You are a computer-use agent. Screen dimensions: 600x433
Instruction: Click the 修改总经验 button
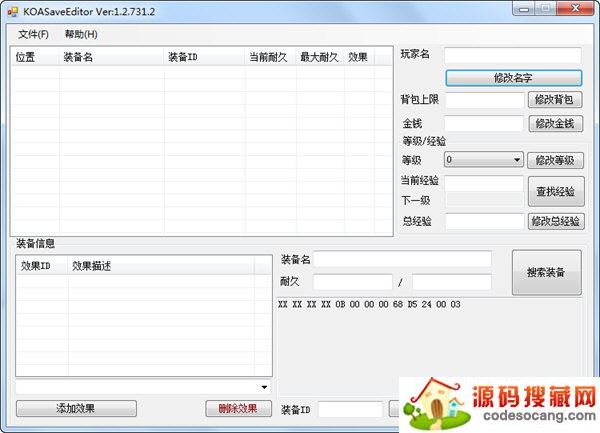coord(556,221)
